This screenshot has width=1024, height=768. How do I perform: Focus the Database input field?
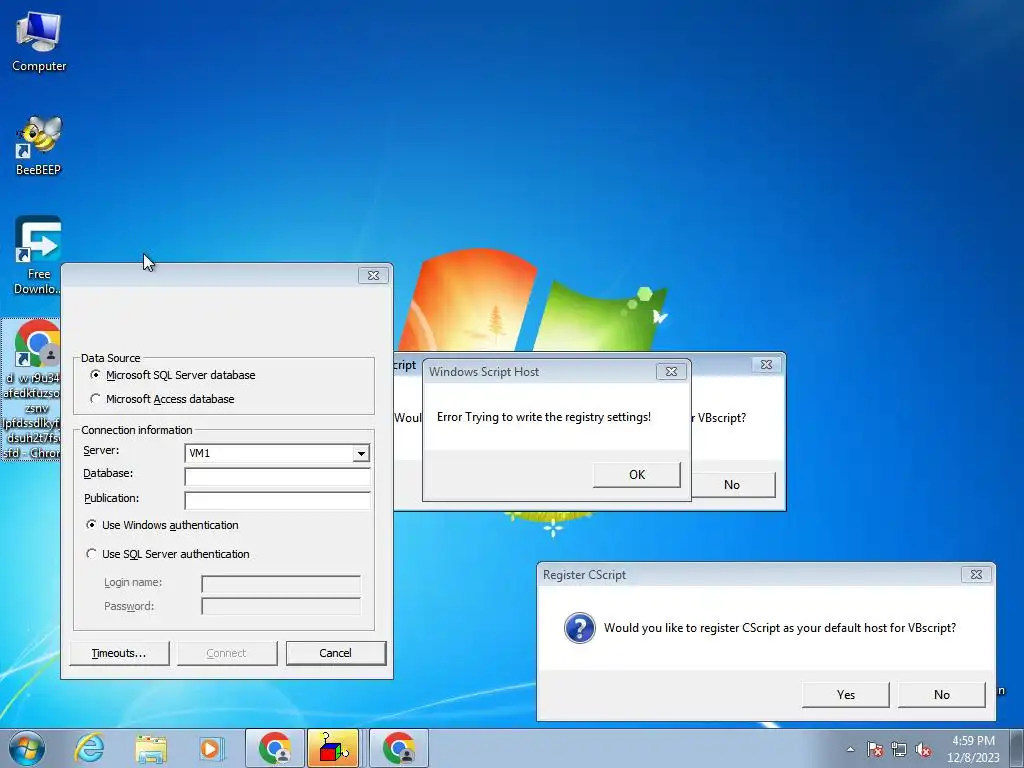coord(278,477)
